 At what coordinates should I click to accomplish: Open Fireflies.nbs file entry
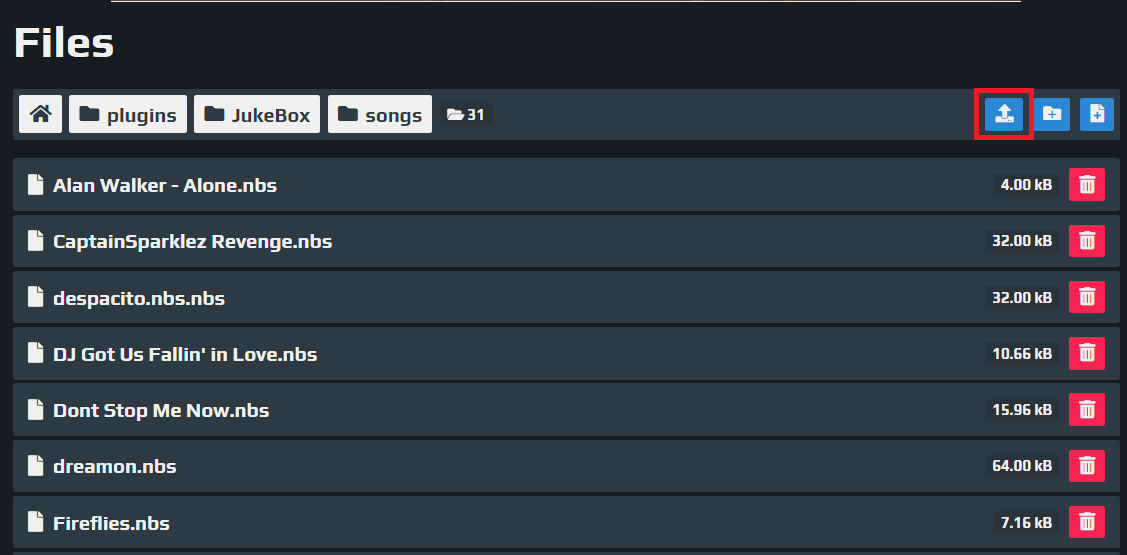(111, 522)
